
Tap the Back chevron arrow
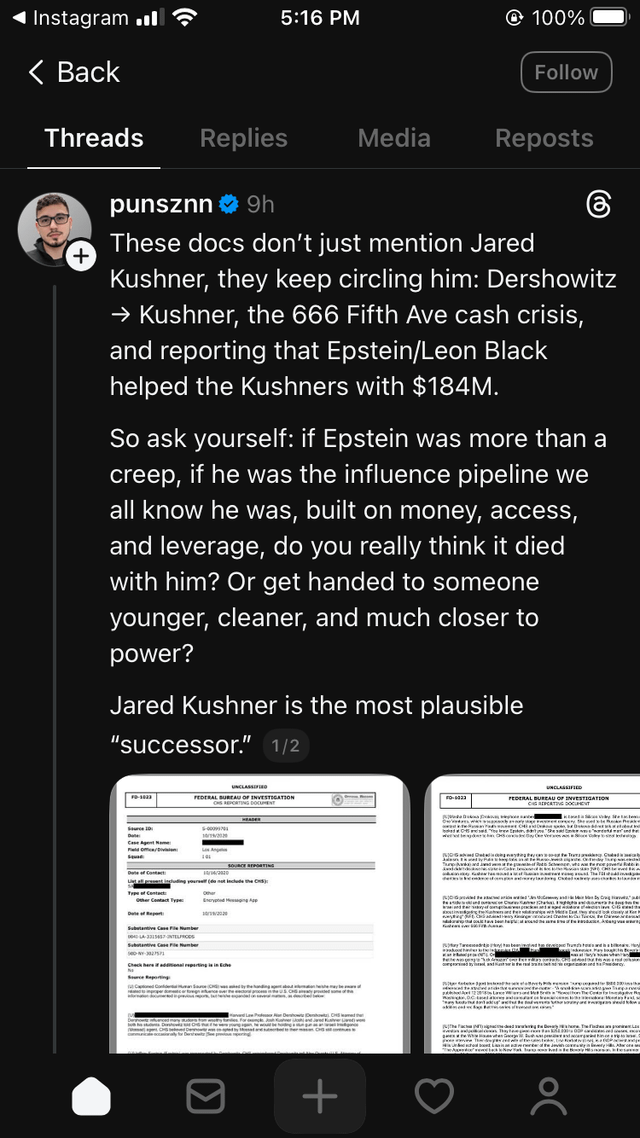click(x=37, y=72)
